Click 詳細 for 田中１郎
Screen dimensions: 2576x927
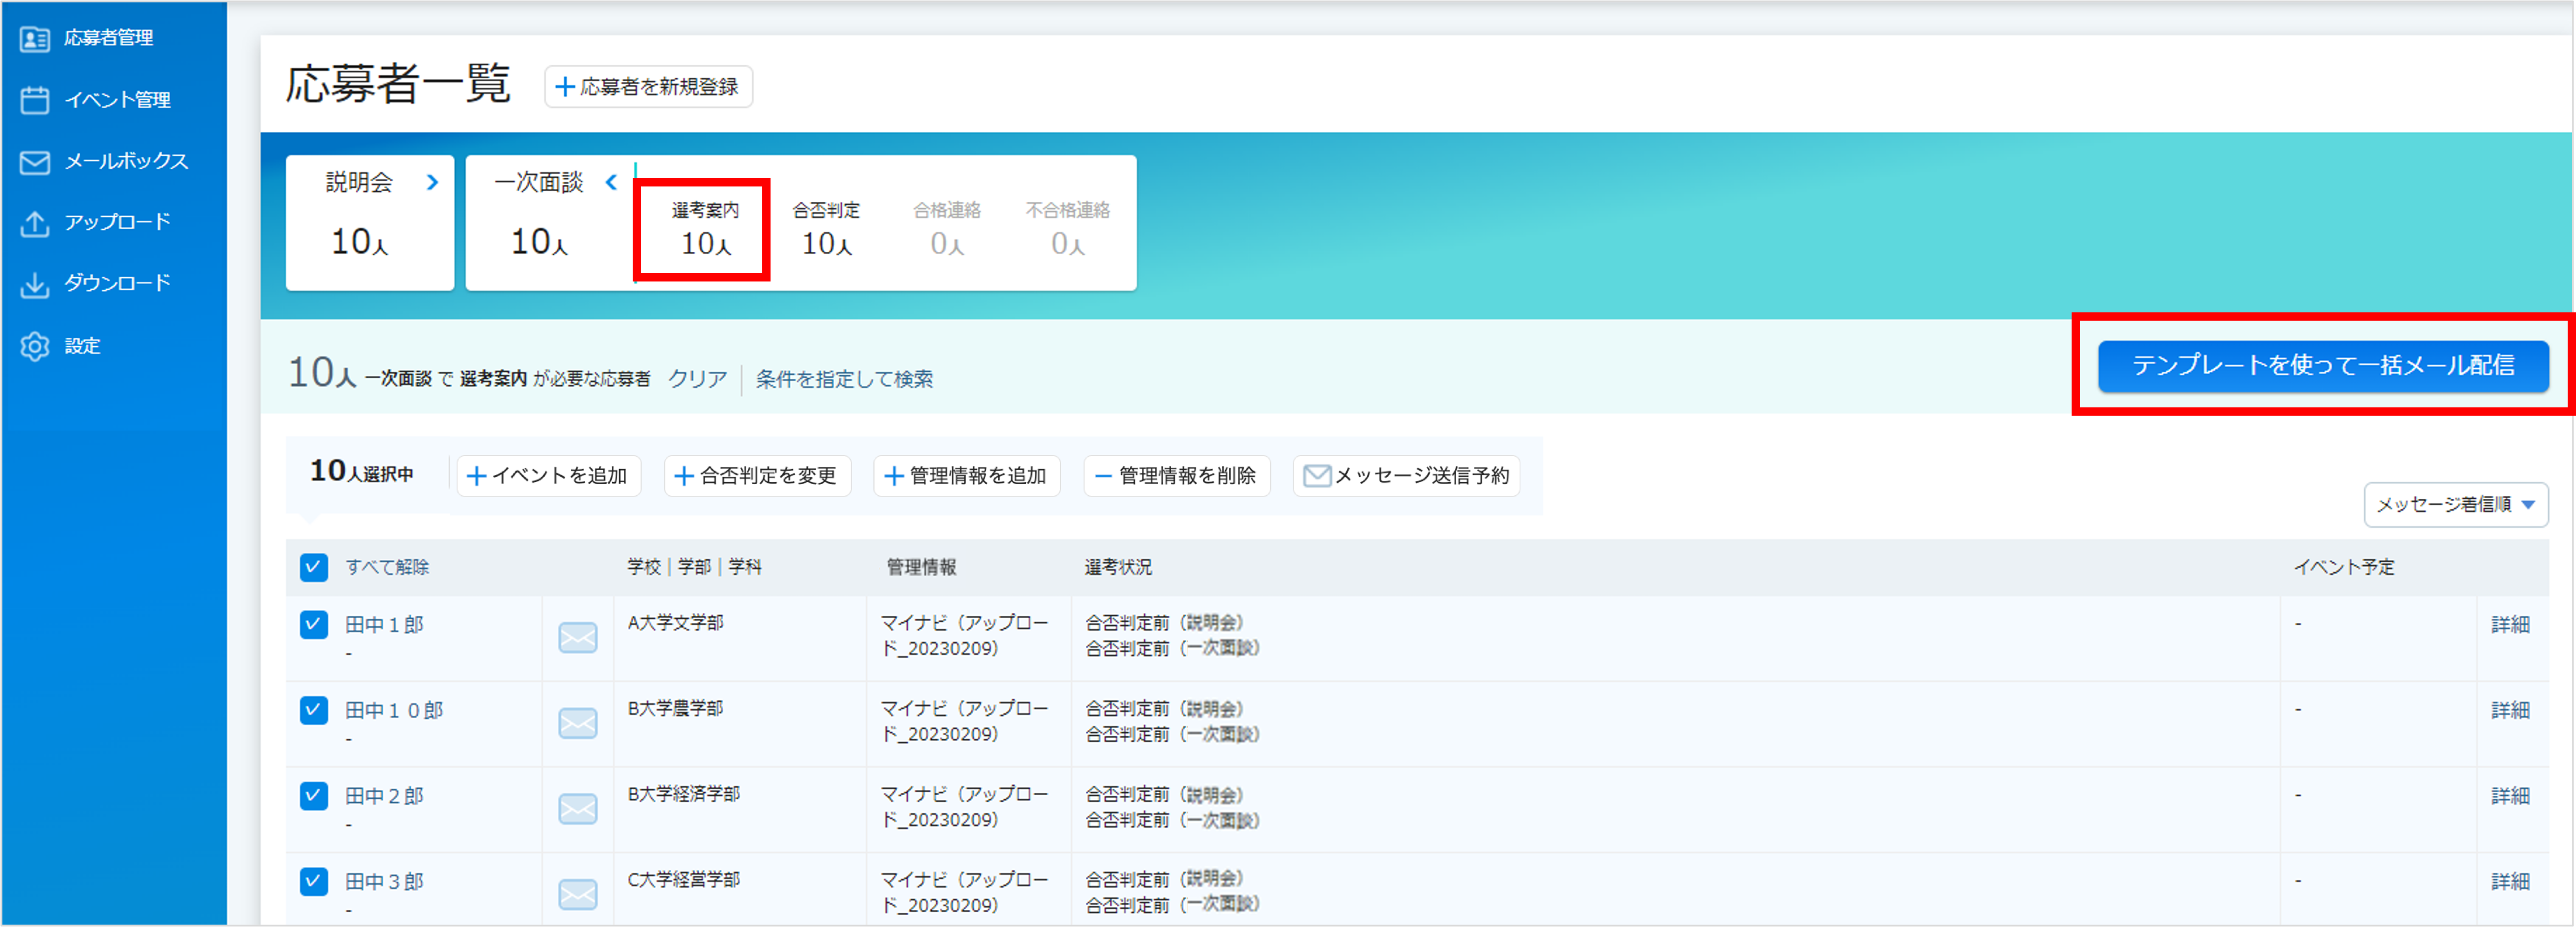pos(2510,625)
